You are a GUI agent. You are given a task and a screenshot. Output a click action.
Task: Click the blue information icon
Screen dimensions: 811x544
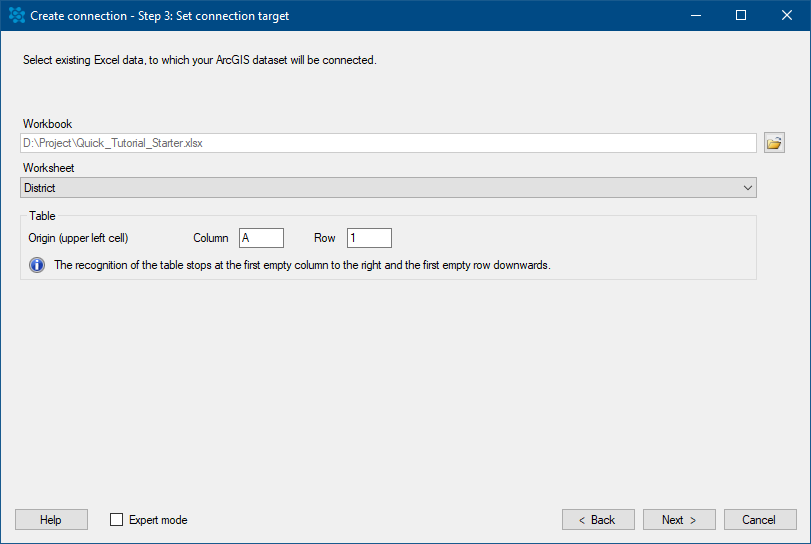coord(37,265)
